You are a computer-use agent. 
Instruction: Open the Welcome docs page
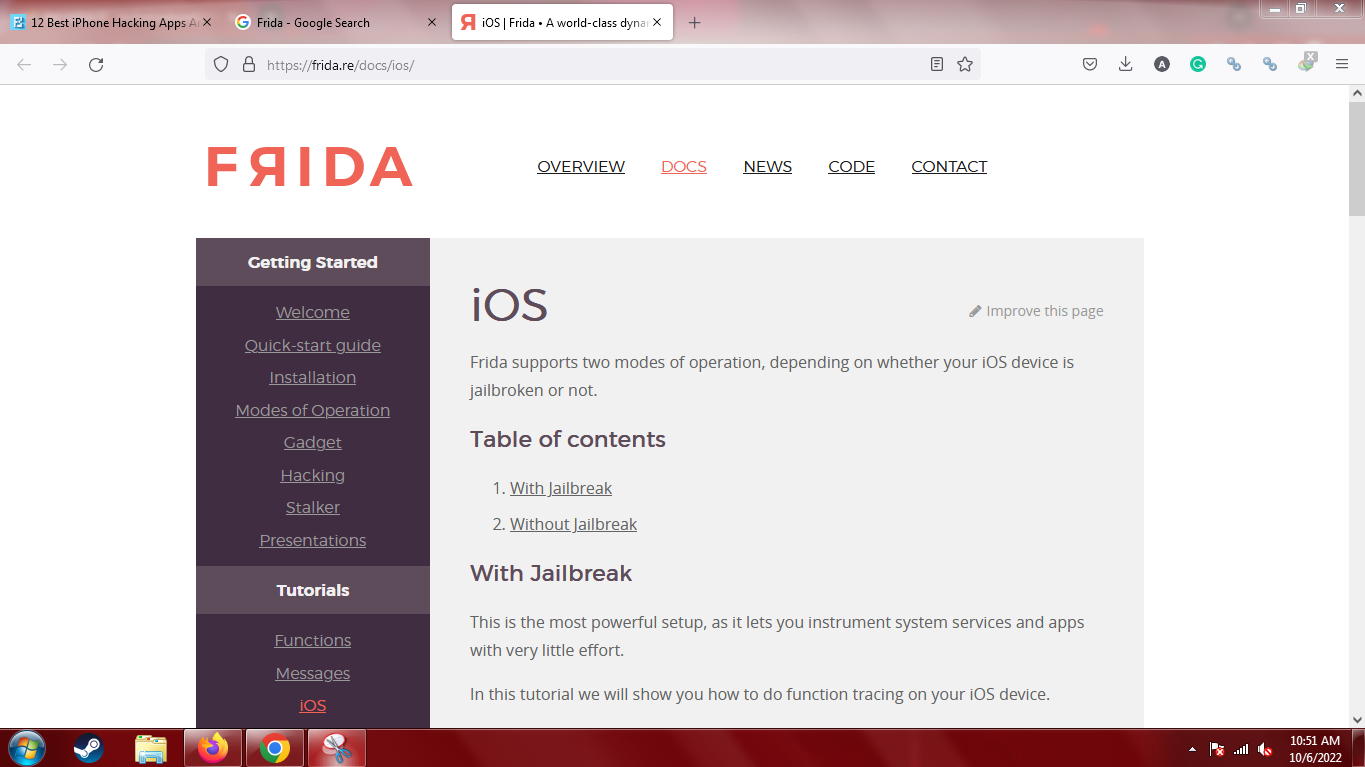tap(313, 313)
